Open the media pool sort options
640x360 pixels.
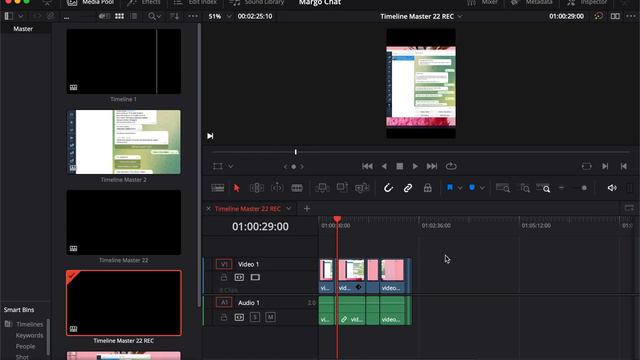click(174, 16)
